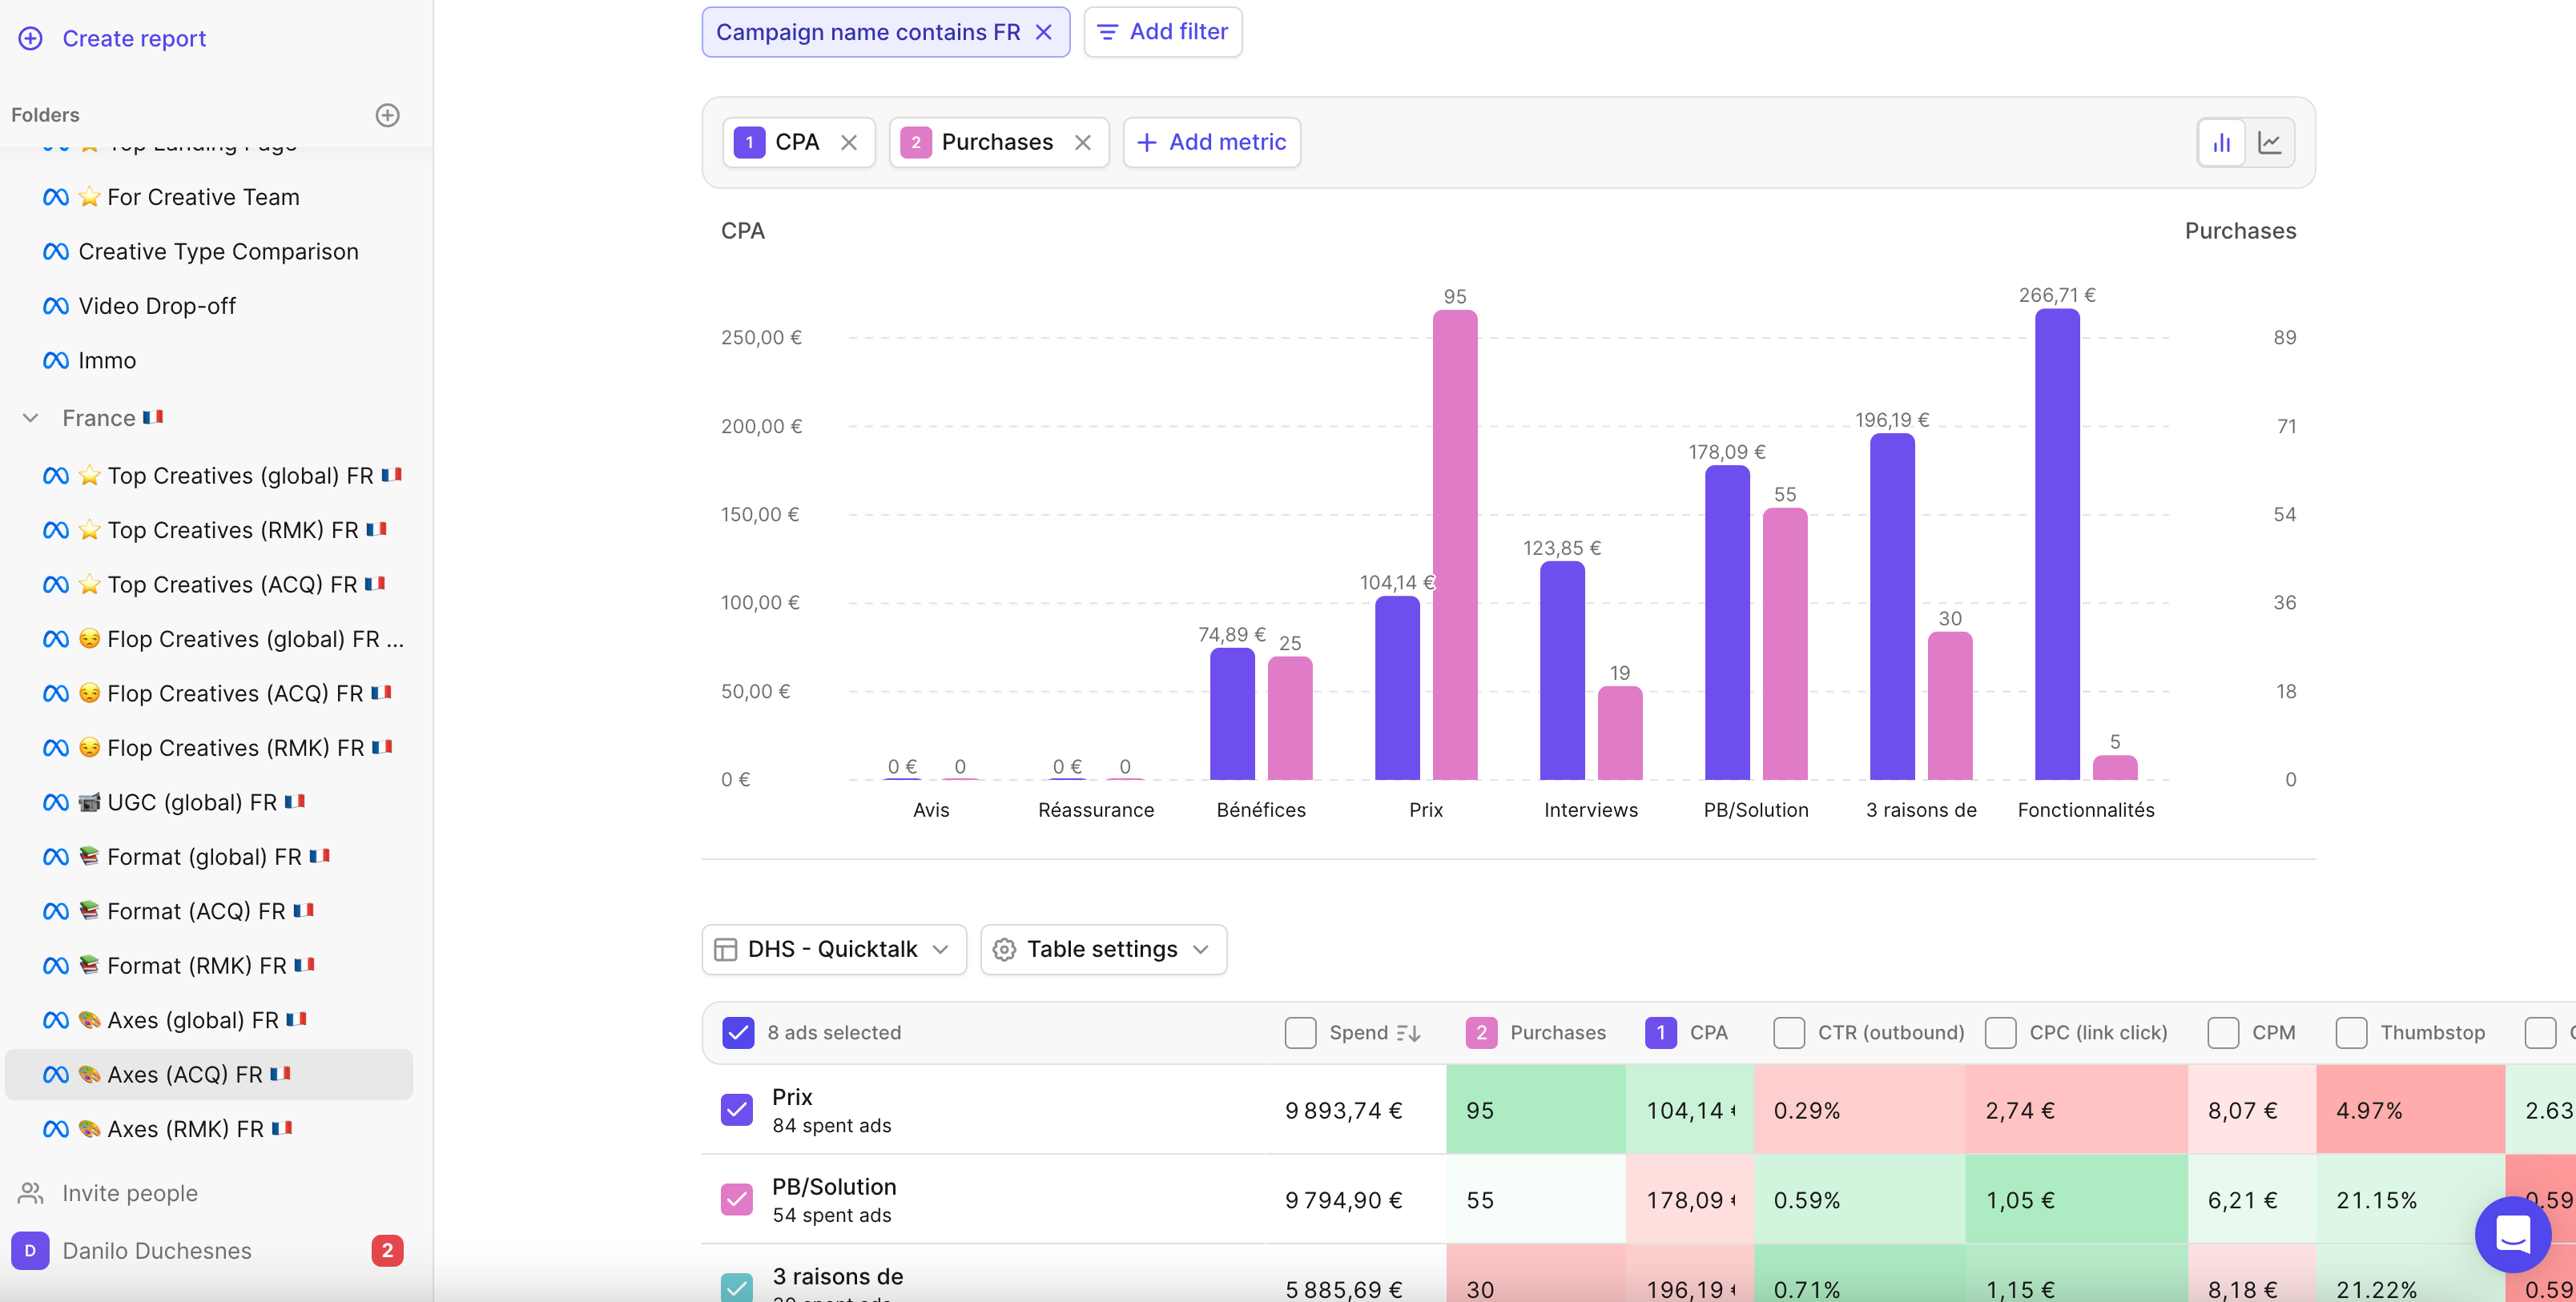Toggle the Prix row checkbox

(737, 1109)
